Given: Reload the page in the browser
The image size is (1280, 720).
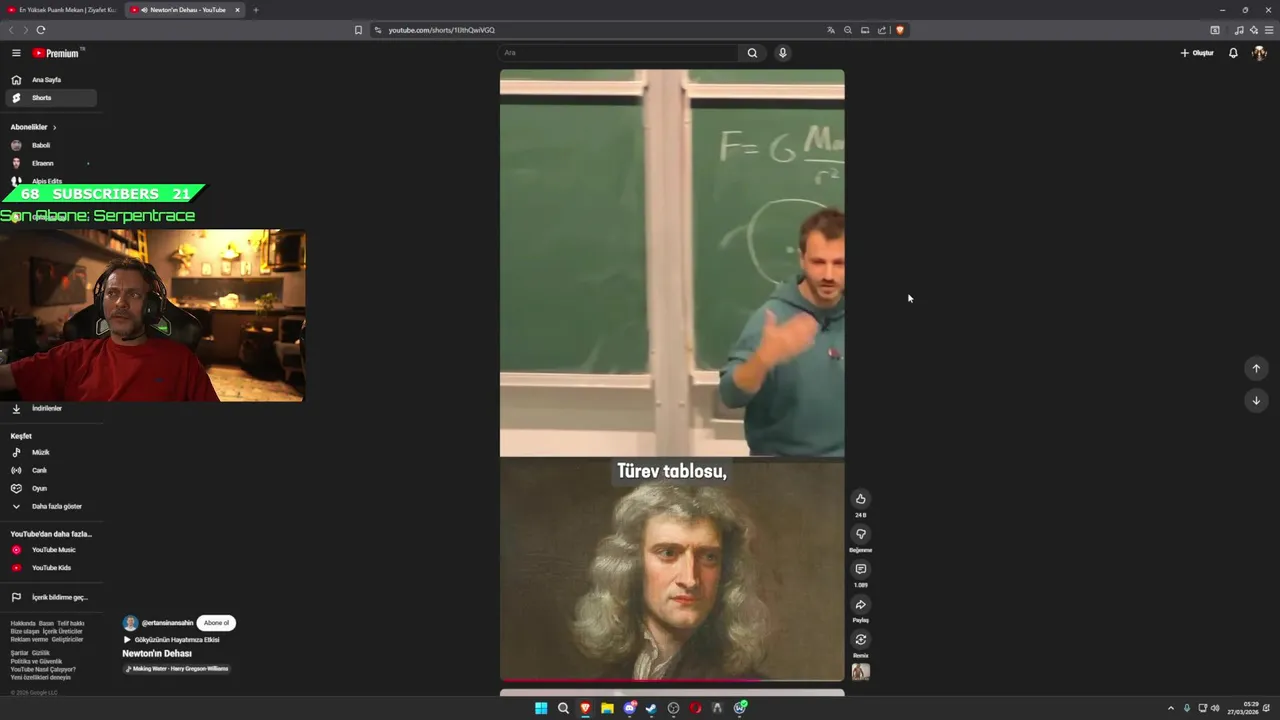Looking at the screenshot, I should pyautogui.click(x=41, y=30).
